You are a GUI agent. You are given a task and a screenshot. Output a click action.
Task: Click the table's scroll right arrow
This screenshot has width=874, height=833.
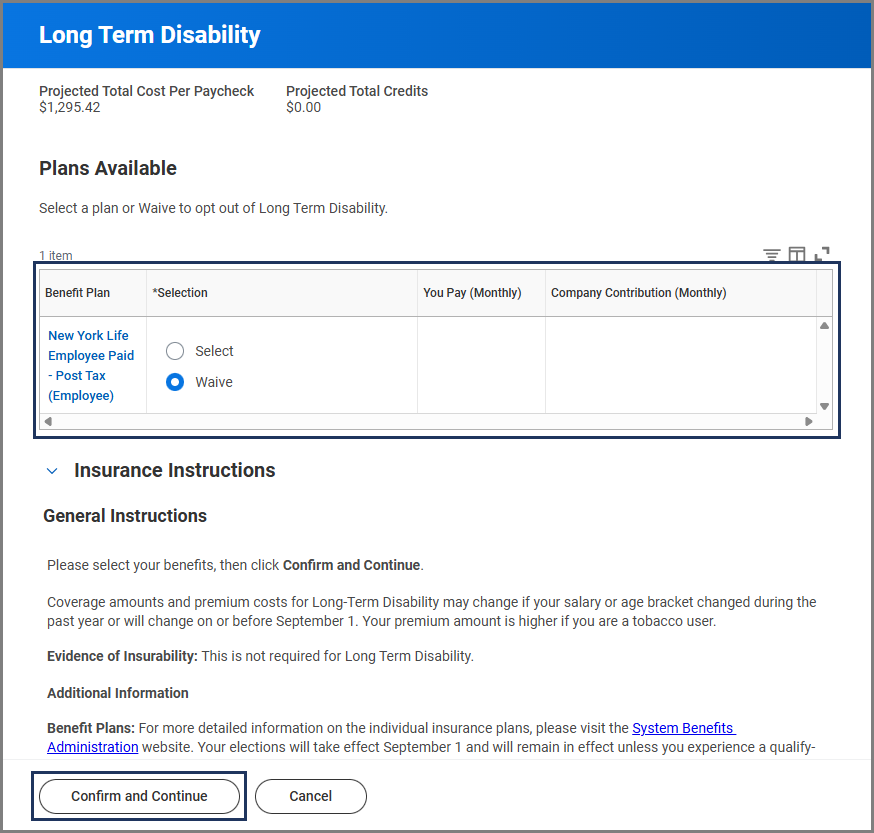pos(809,421)
